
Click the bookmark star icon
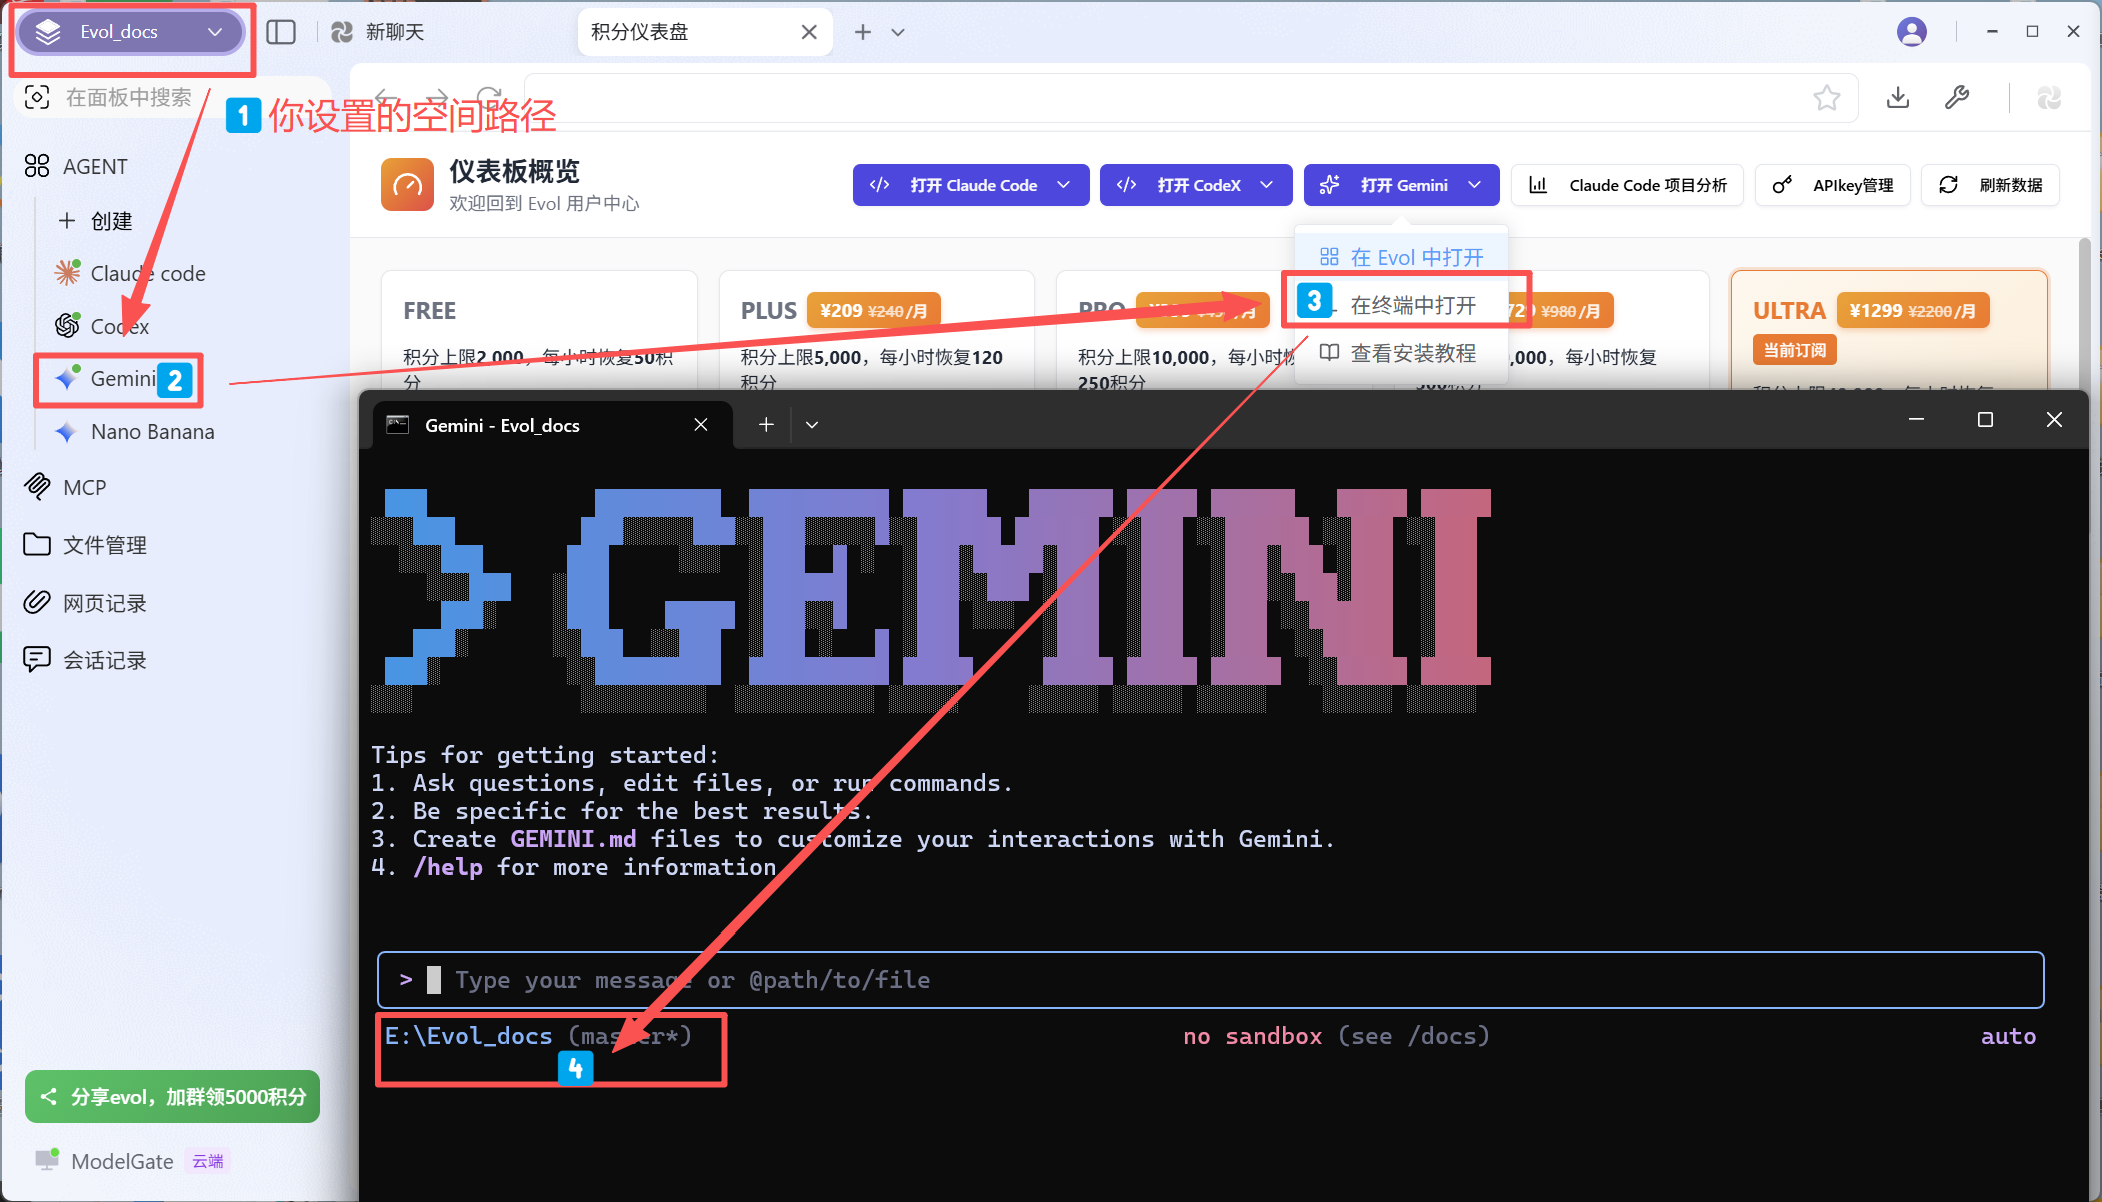pos(1826,98)
